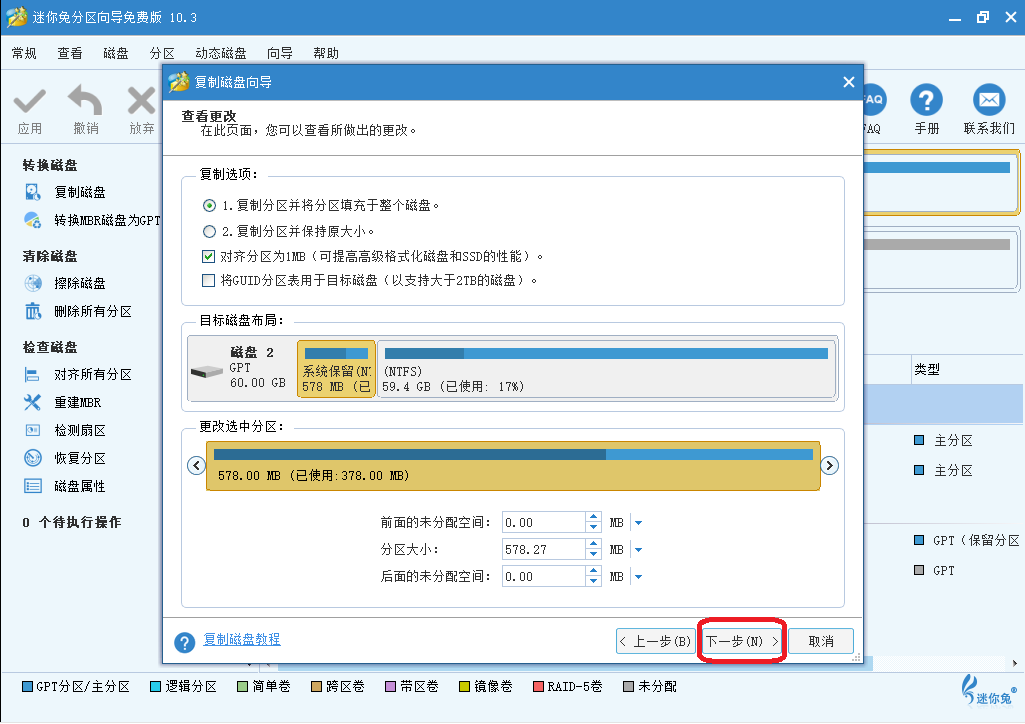Click the Logical partition (逻辑分区) legend swatch
This screenshot has width=1025, height=724.
coord(156,687)
